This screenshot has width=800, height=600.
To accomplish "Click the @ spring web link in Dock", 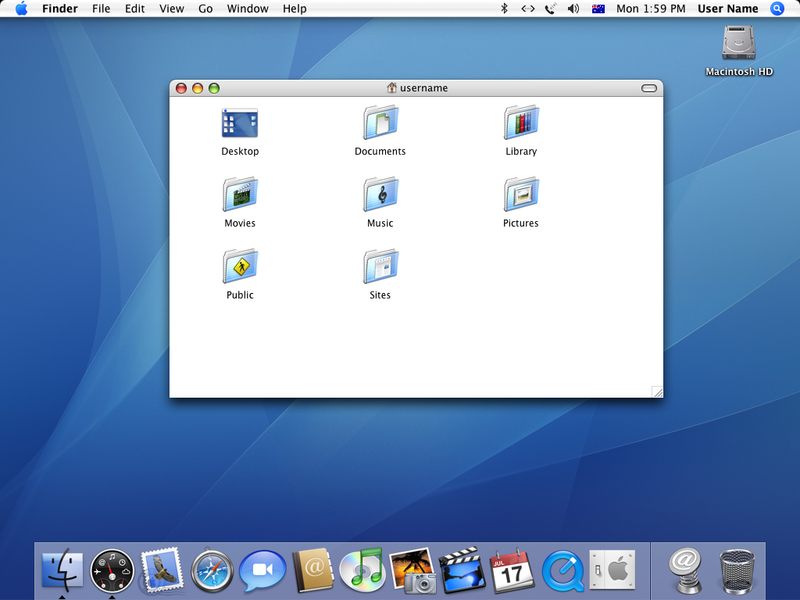I will (686, 570).
